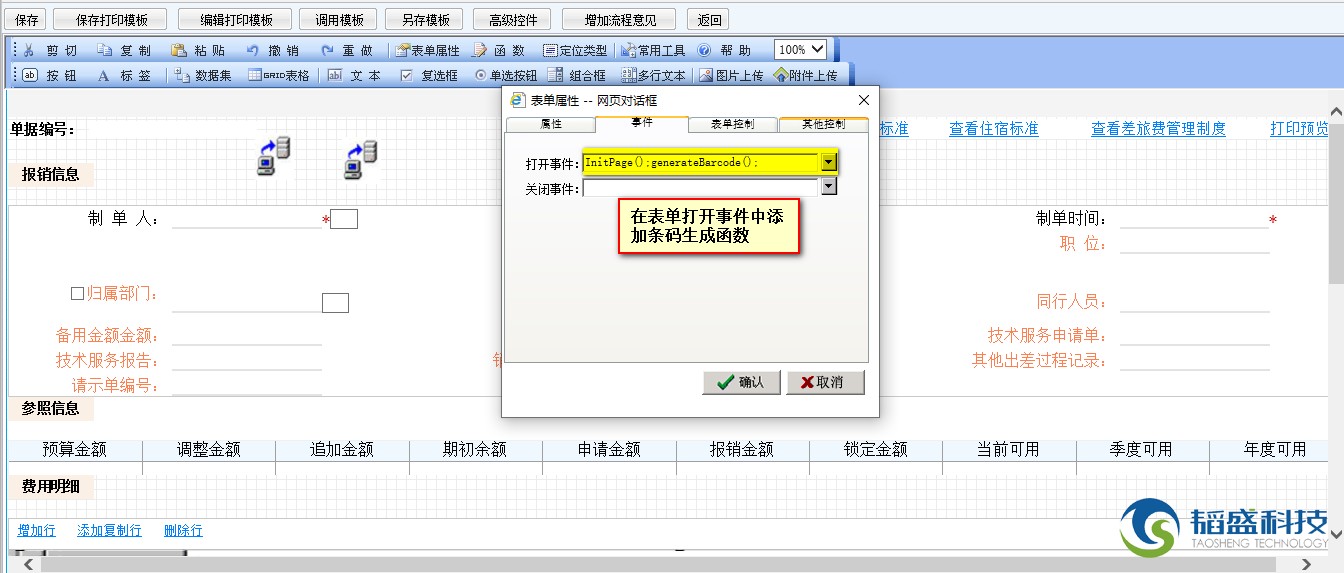1344x573 pixels.
Task: Close the 表单属性 dialog
Action: tap(864, 100)
